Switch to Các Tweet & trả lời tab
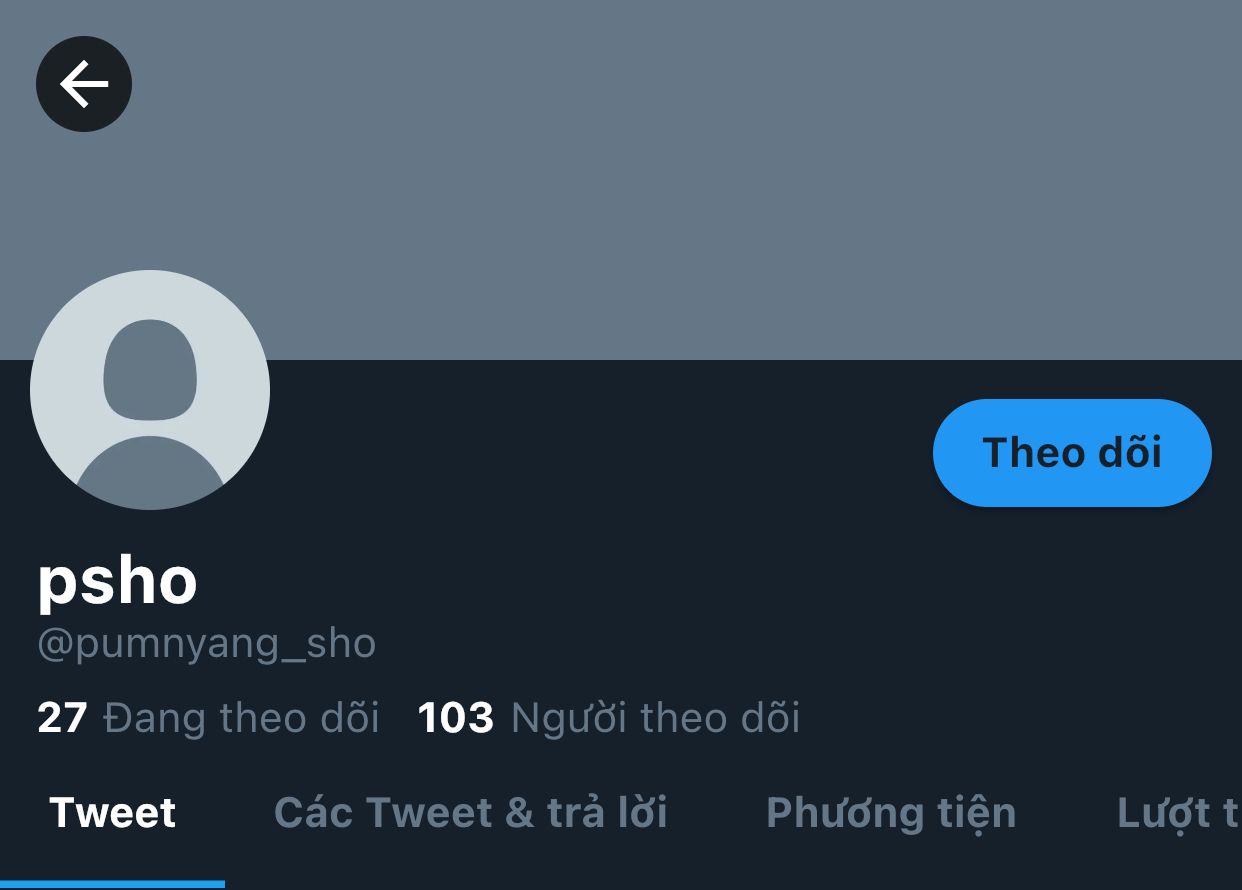This screenshot has height=890, width=1242. pyautogui.click(x=471, y=813)
